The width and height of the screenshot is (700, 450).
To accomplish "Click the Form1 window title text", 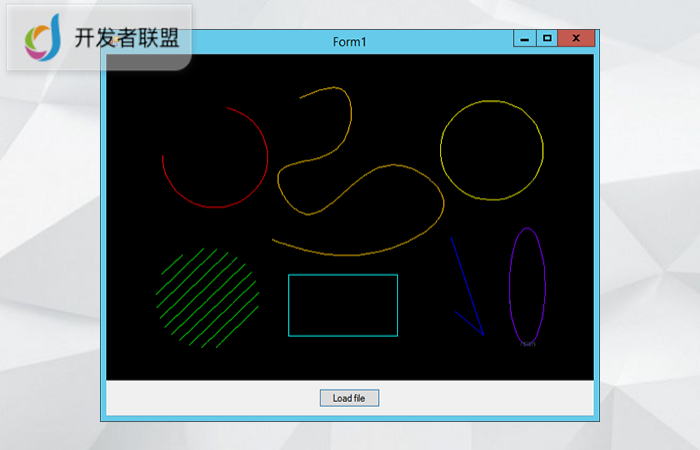I will (349, 41).
